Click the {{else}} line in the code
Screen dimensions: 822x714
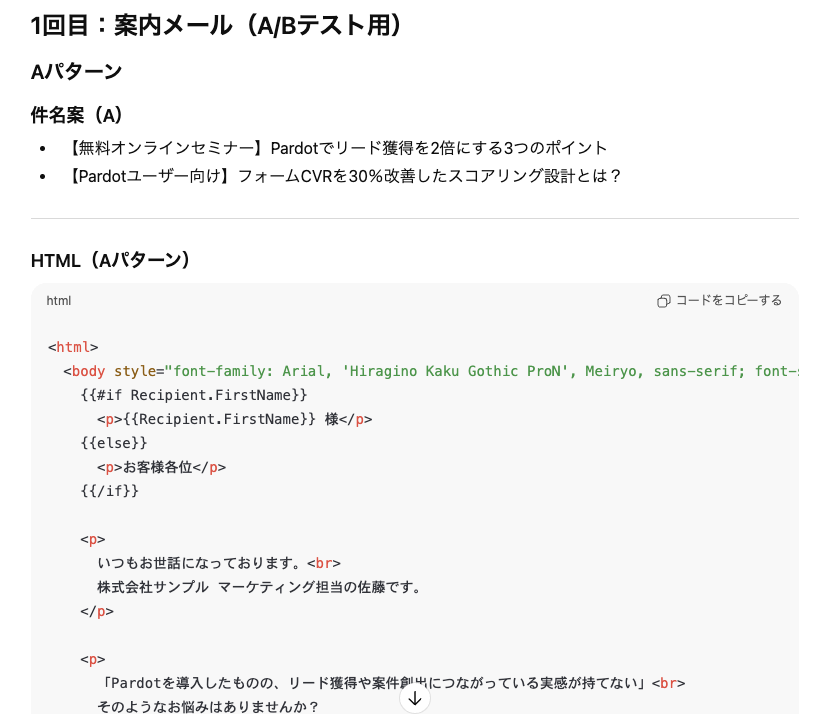coord(114,443)
